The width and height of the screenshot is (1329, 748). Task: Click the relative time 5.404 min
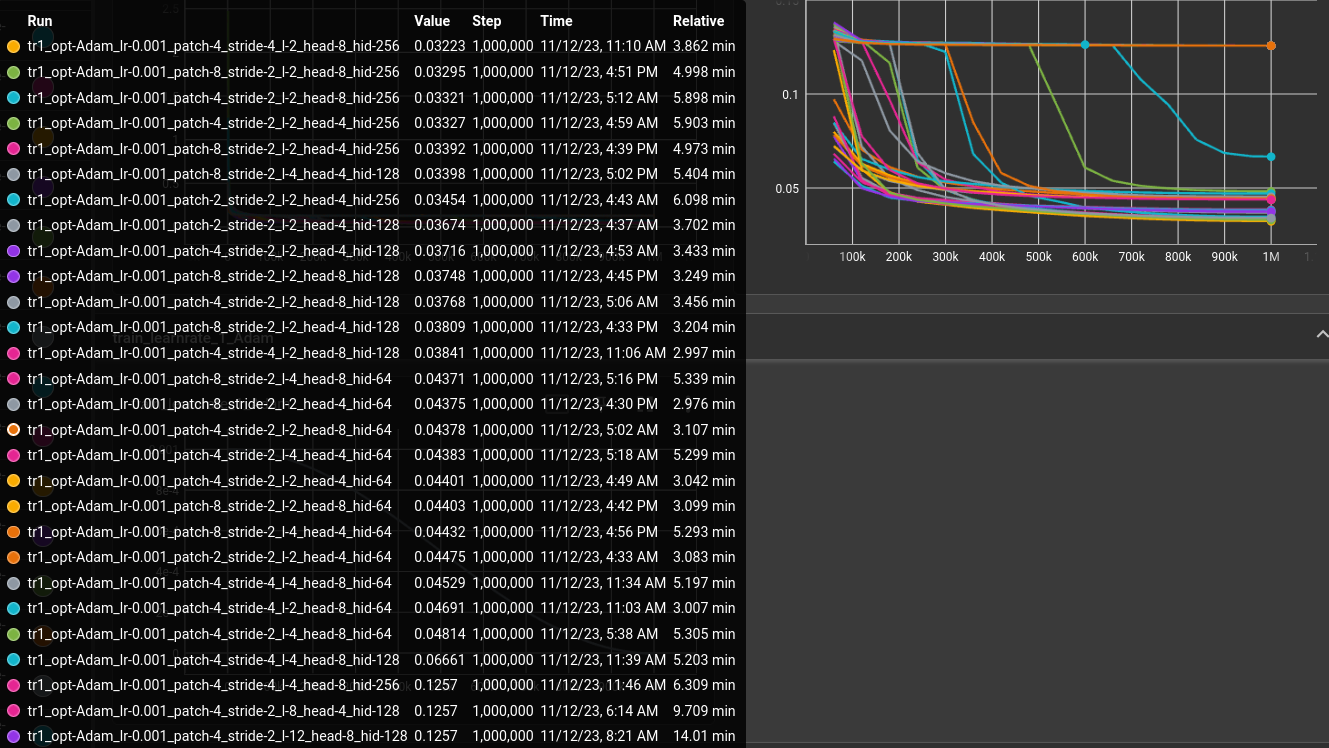704,174
